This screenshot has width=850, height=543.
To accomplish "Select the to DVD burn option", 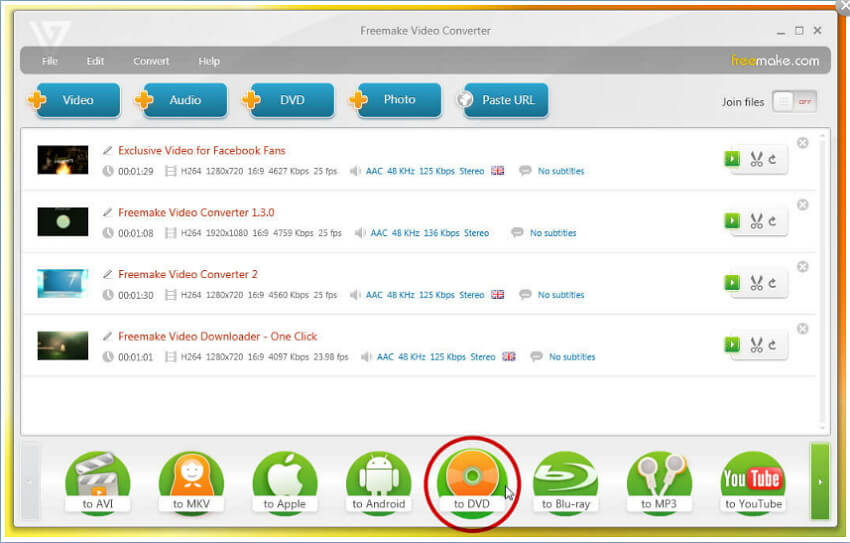I will pos(472,482).
